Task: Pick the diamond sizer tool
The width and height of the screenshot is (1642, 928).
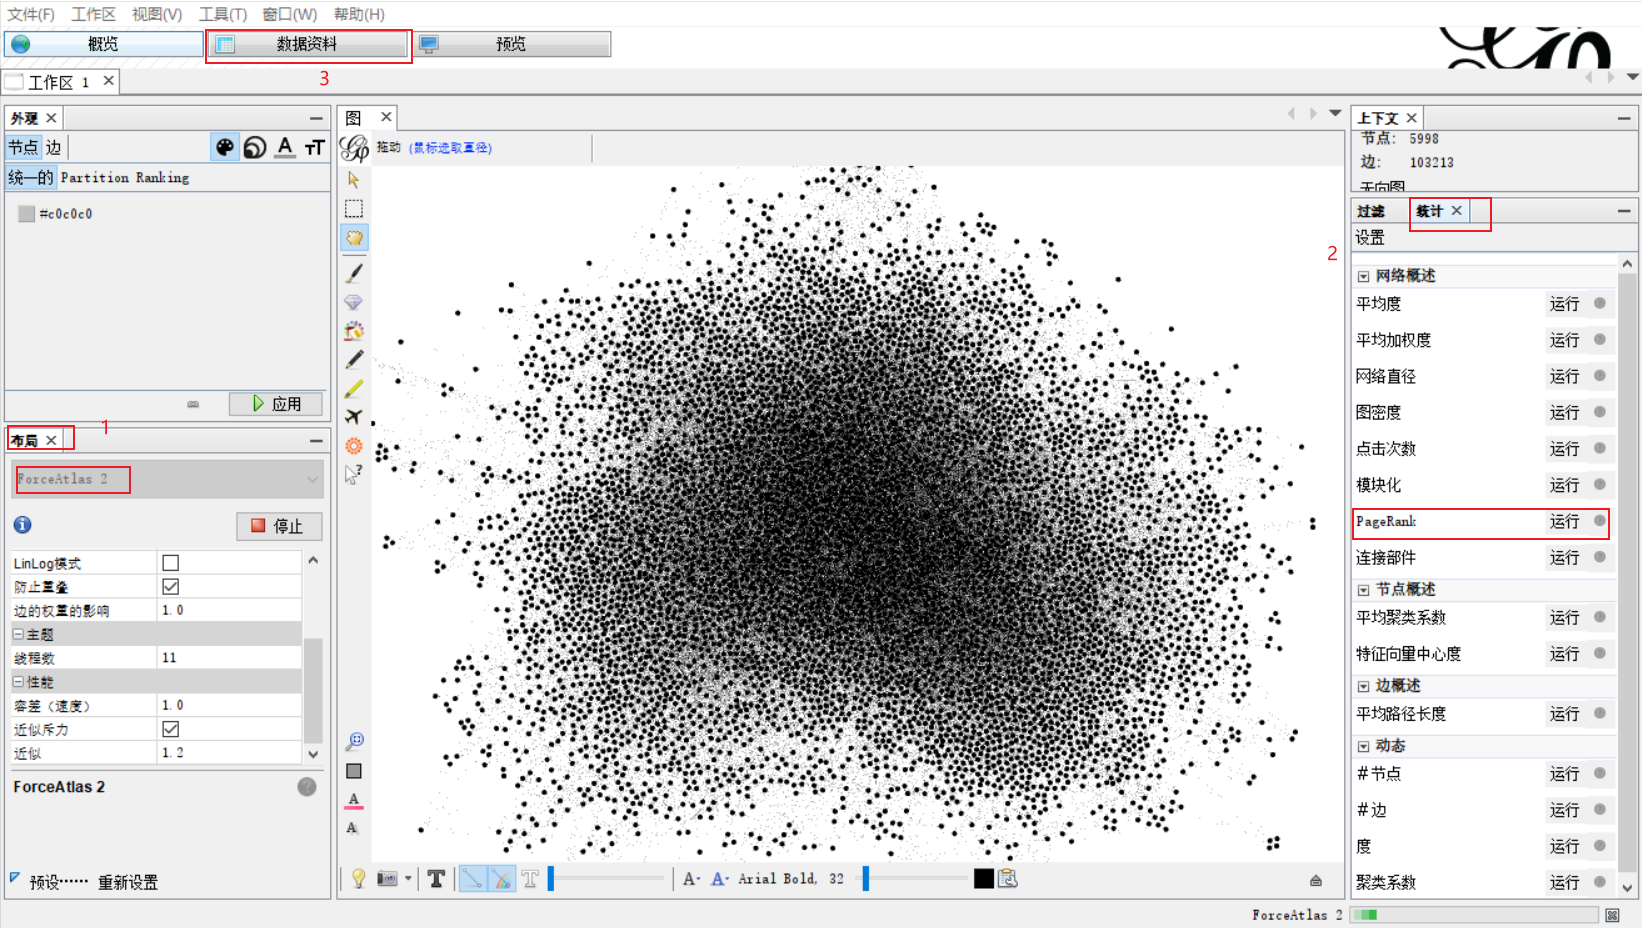Action: [x=354, y=301]
